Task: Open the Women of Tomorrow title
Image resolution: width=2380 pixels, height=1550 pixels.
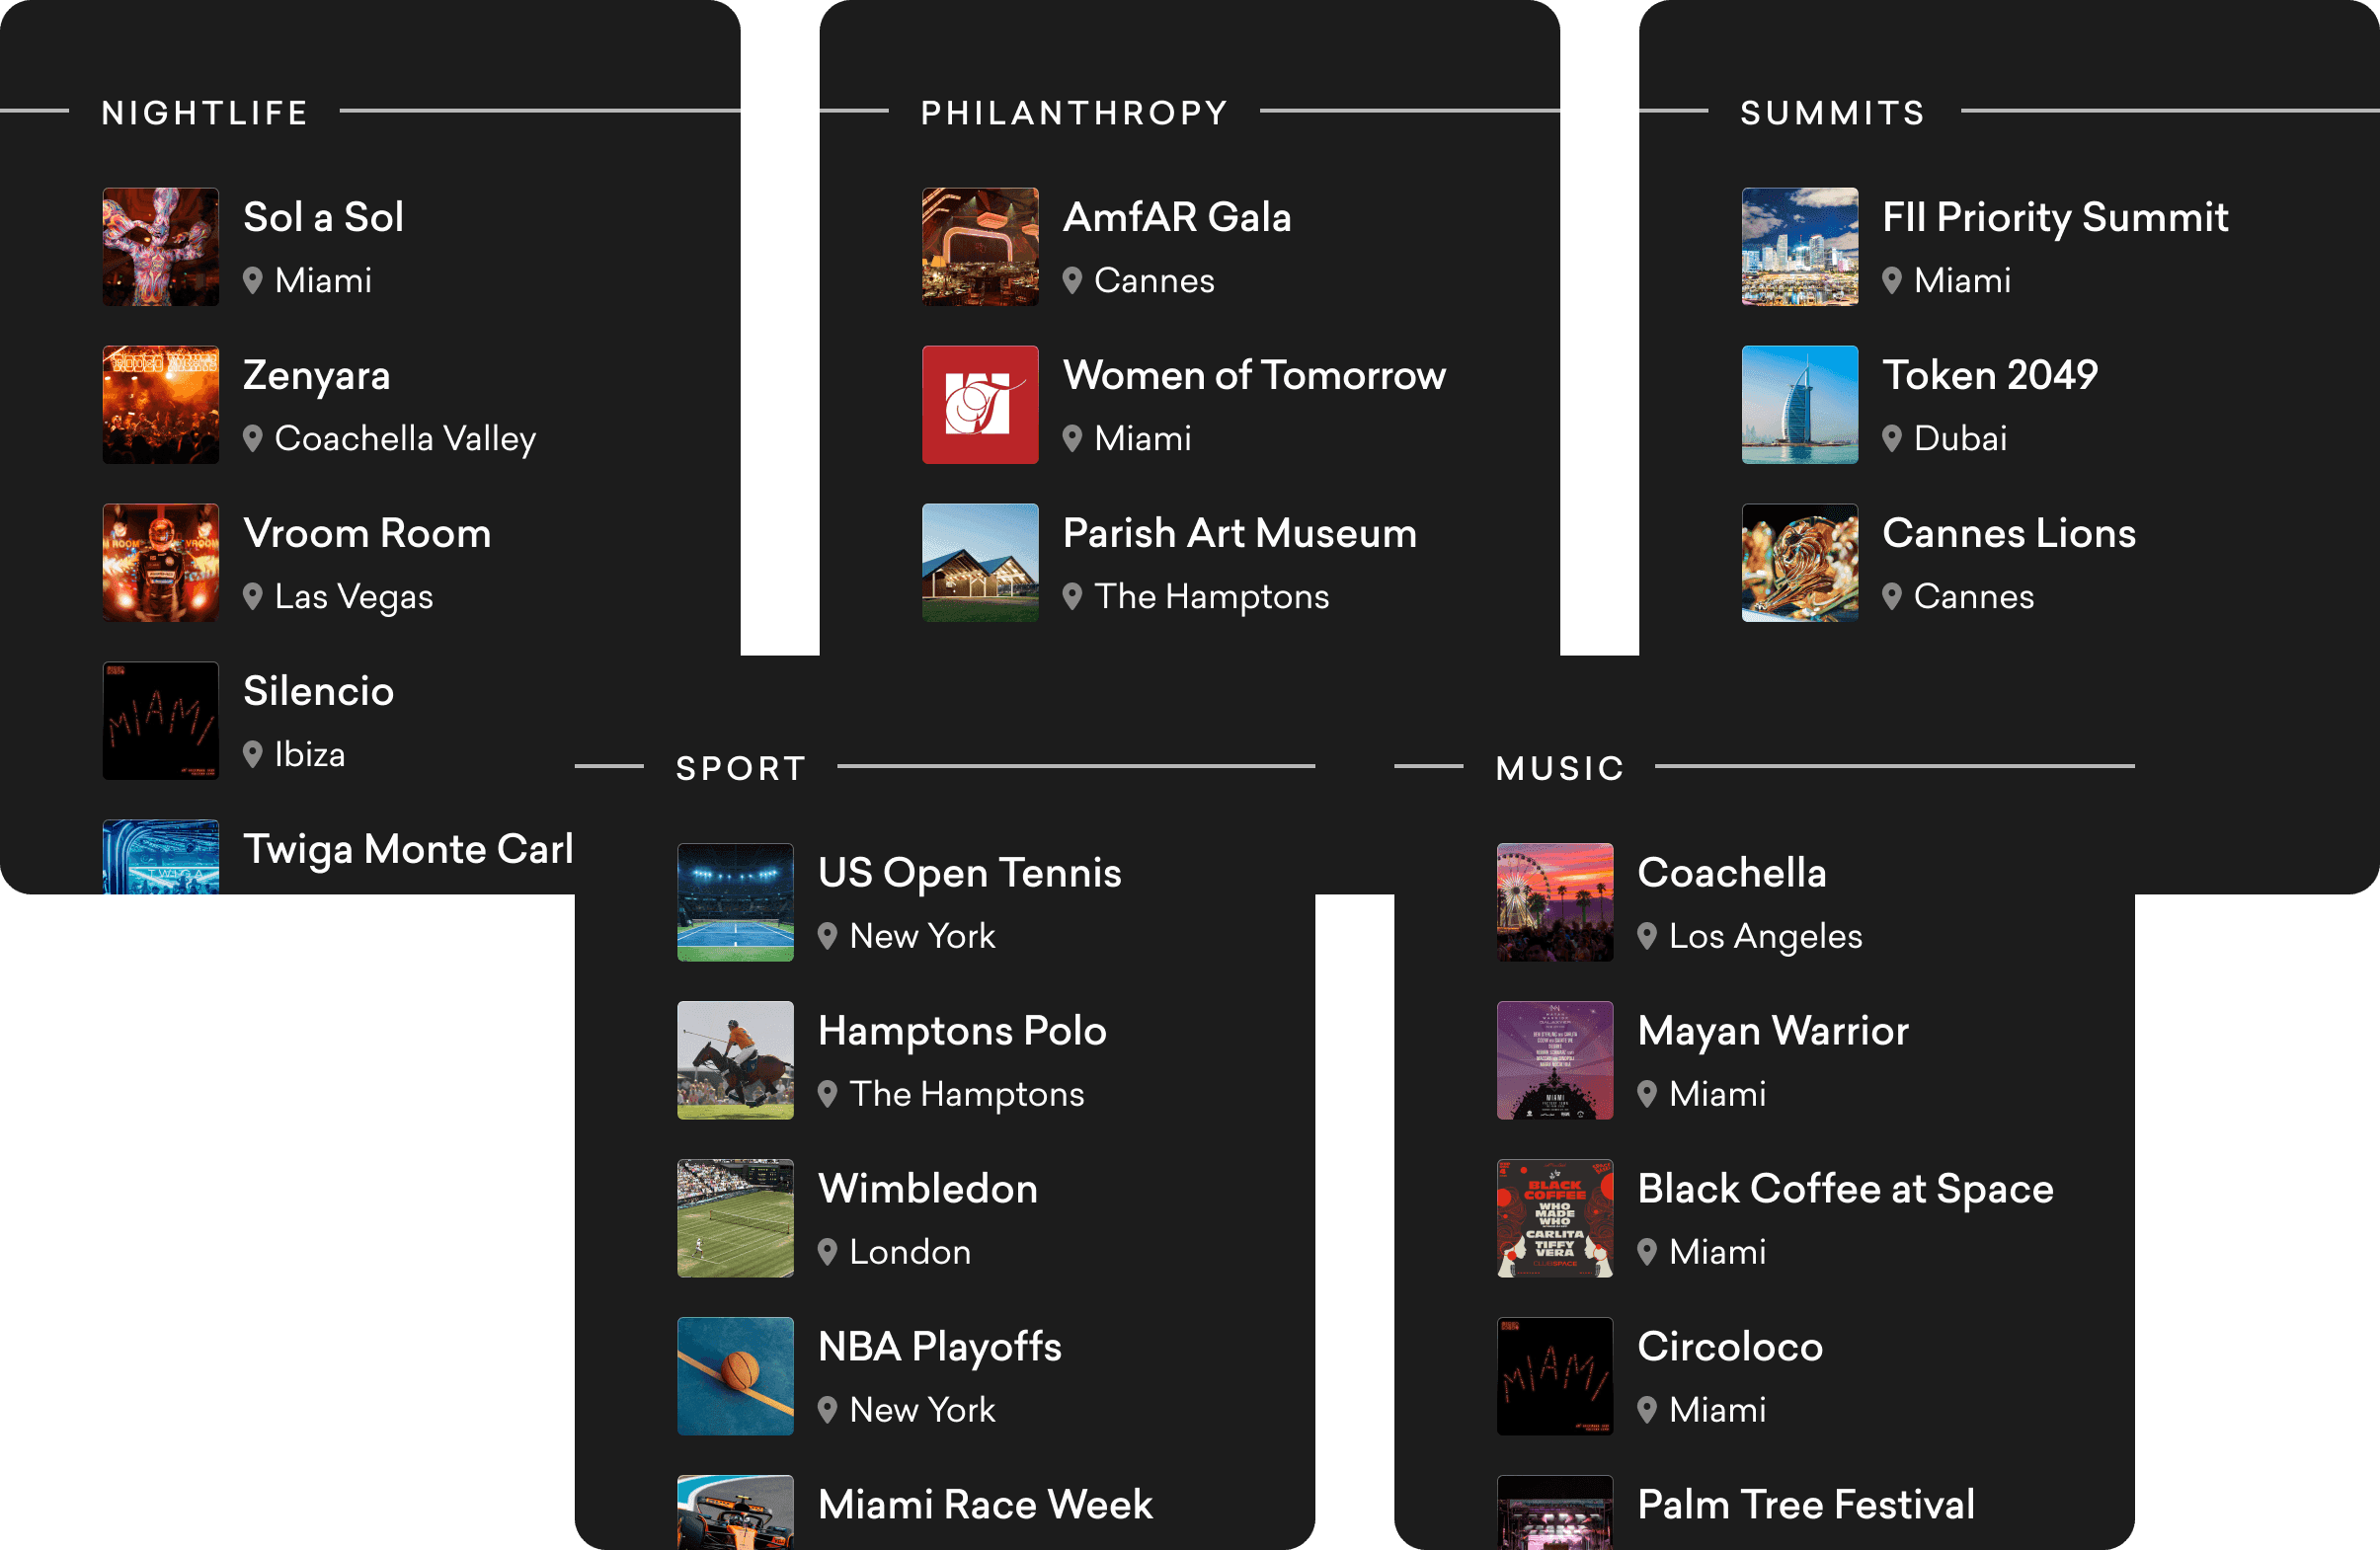Action: pos(1254,375)
